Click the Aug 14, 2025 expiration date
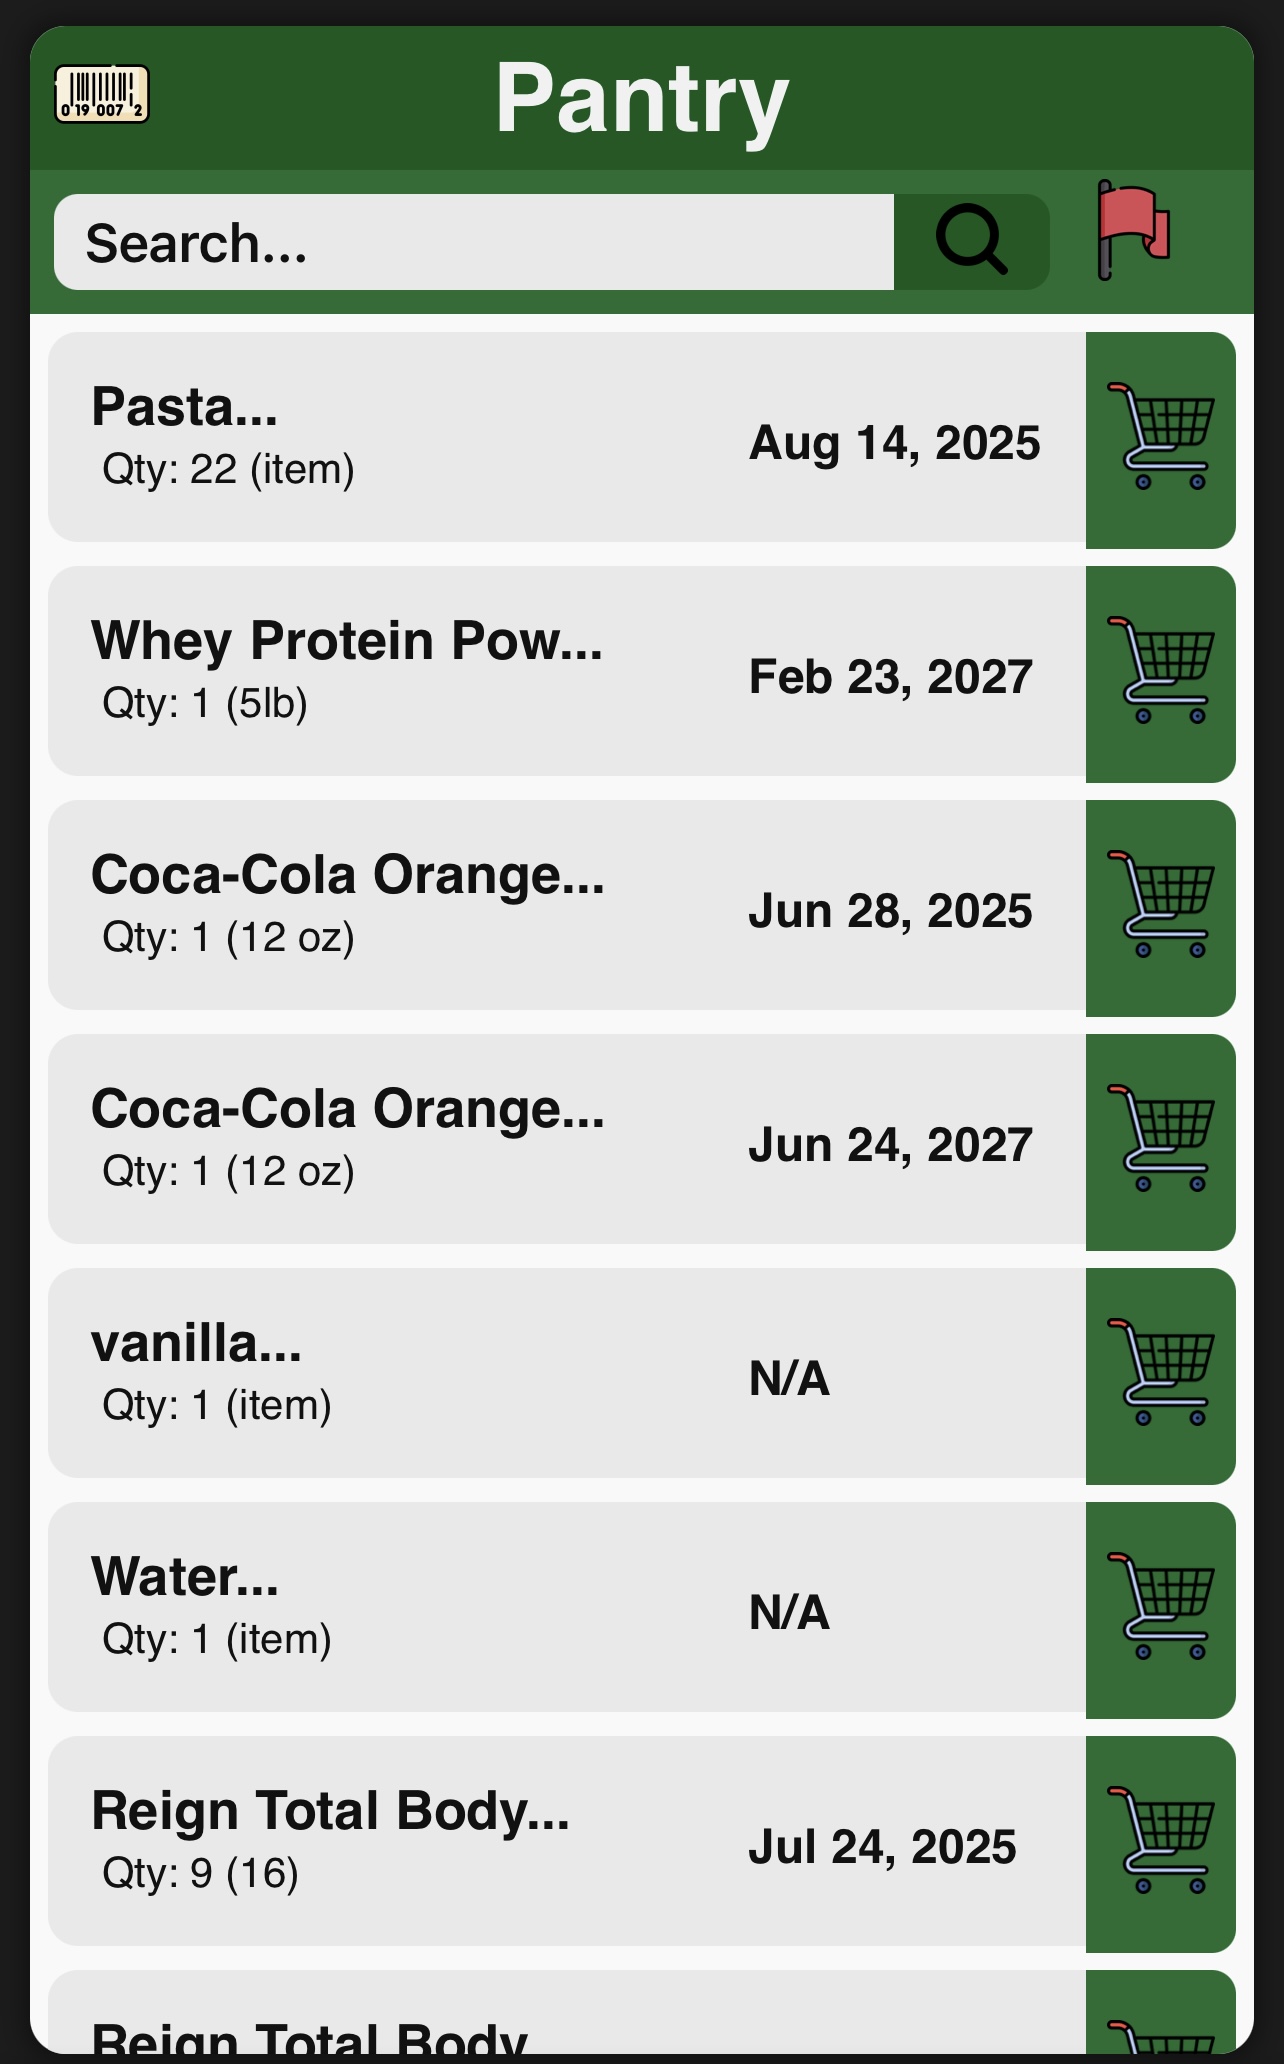 point(894,443)
